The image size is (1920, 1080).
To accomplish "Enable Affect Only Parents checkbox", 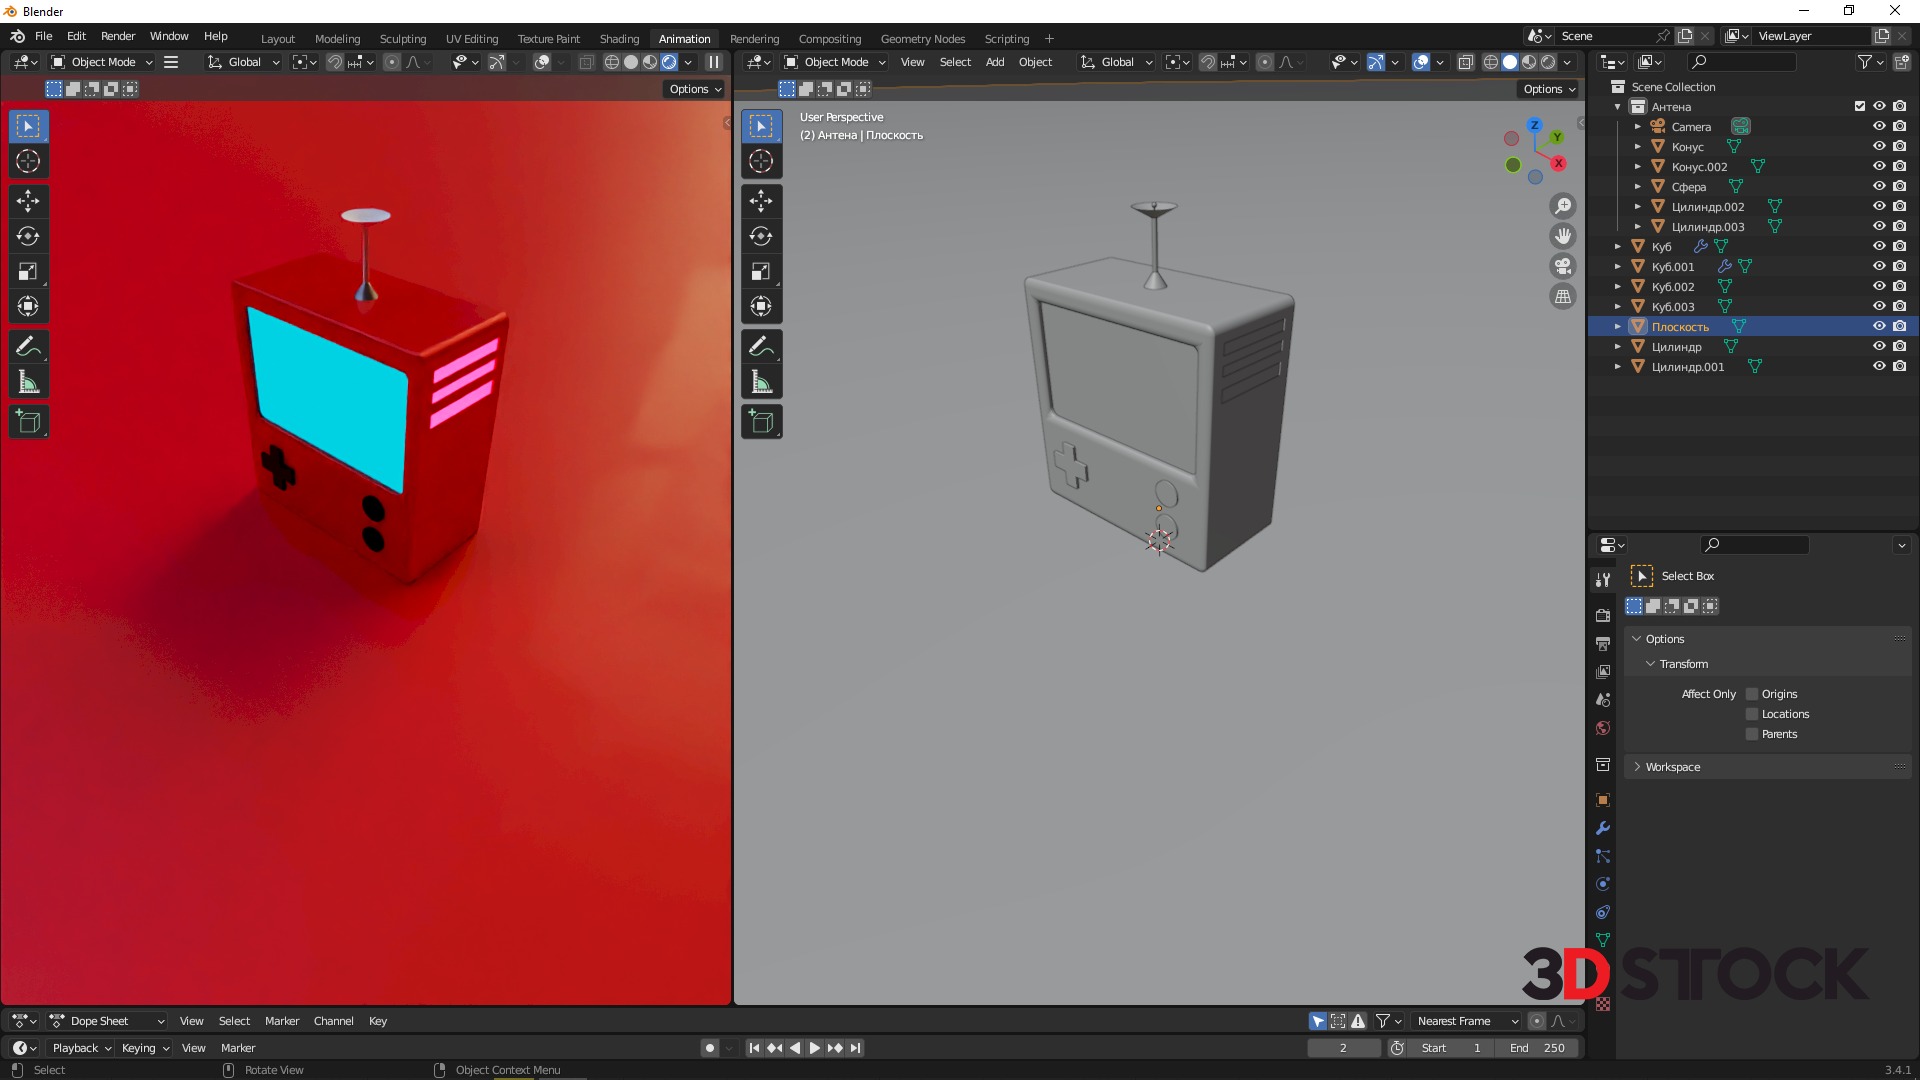I will (1752, 734).
